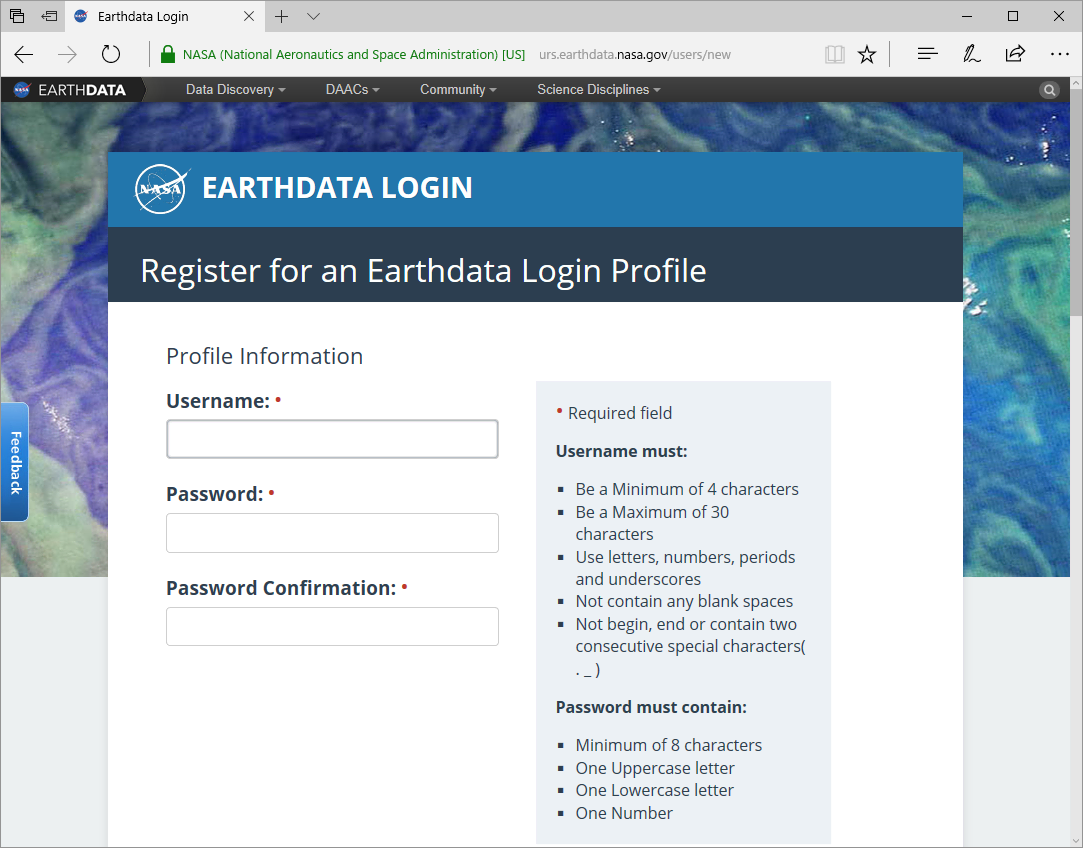
Task: Click the green secure padlock icon
Action: [167, 54]
